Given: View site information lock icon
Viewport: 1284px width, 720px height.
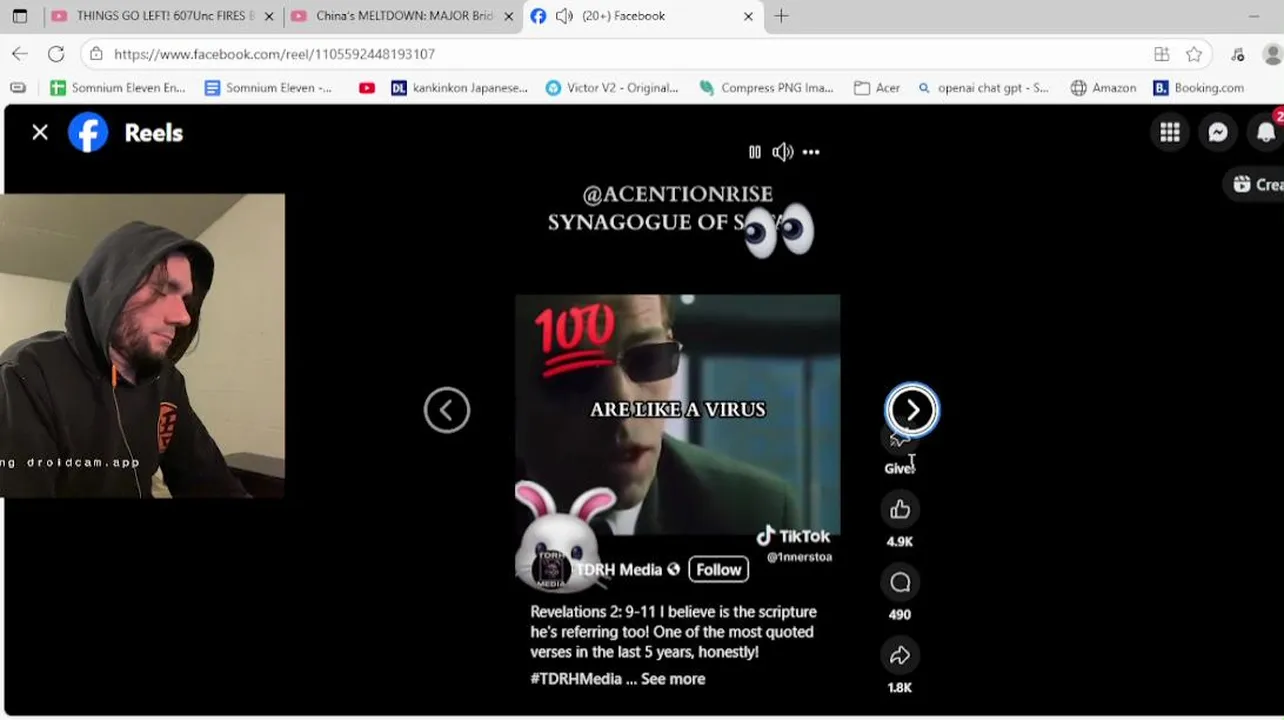Looking at the screenshot, I should (x=94, y=54).
